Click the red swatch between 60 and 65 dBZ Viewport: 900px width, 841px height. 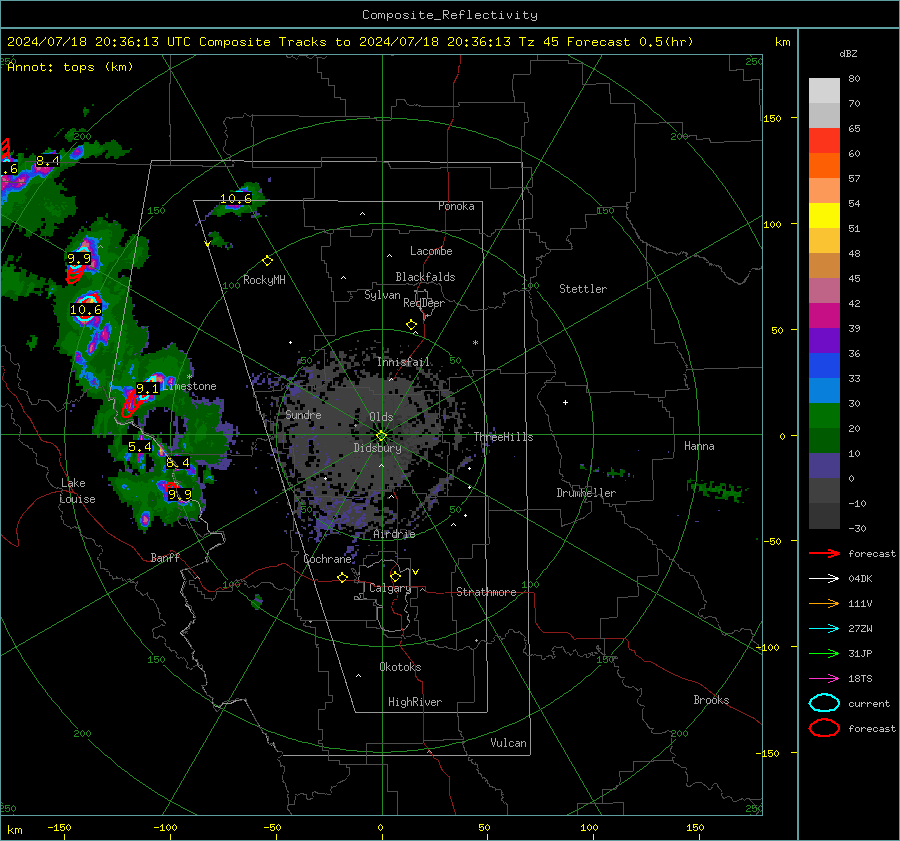(x=824, y=141)
